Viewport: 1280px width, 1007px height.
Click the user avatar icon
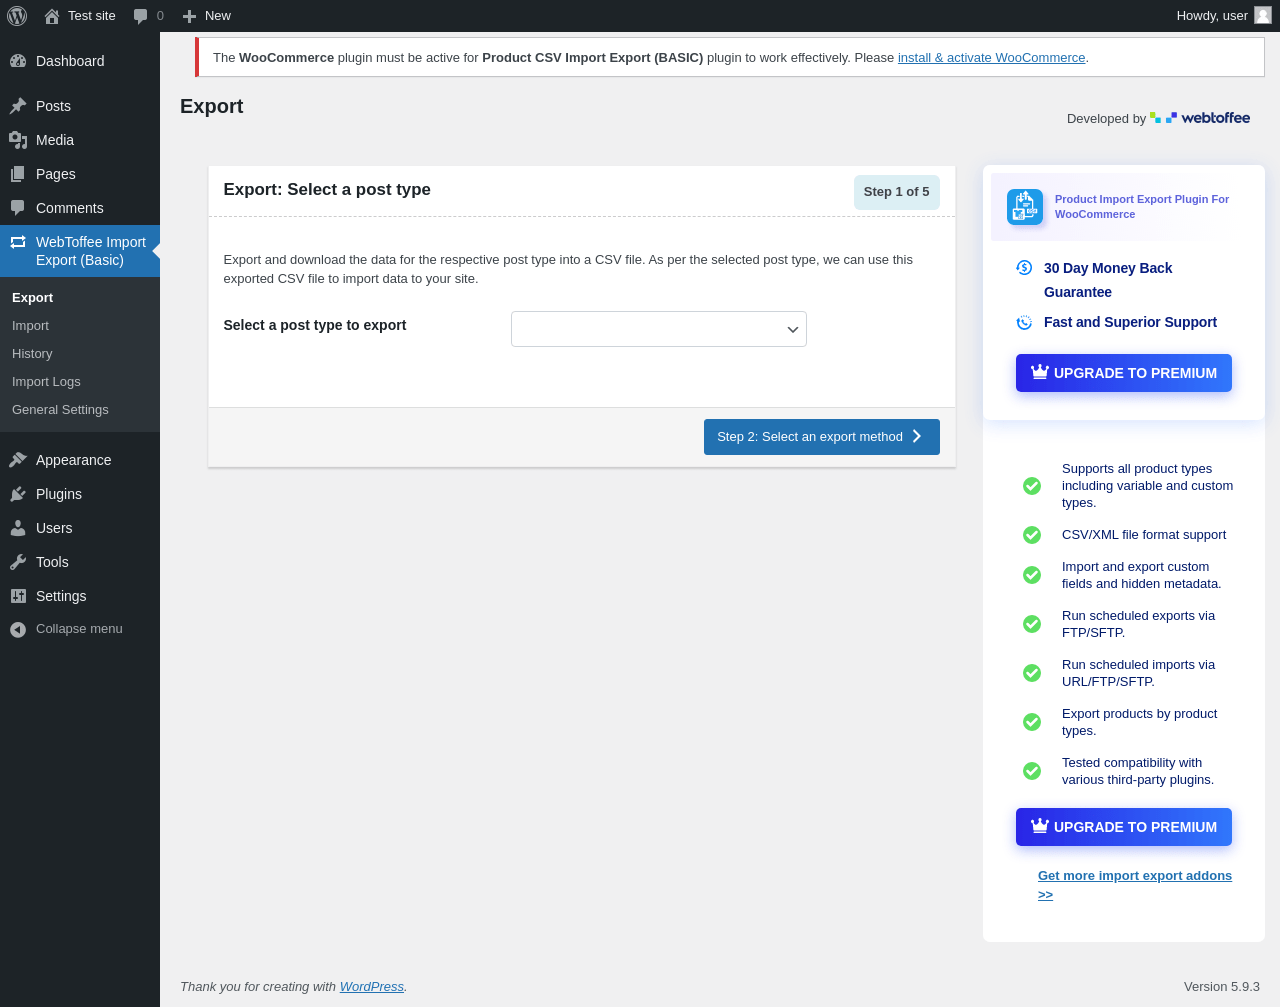tap(1263, 15)
